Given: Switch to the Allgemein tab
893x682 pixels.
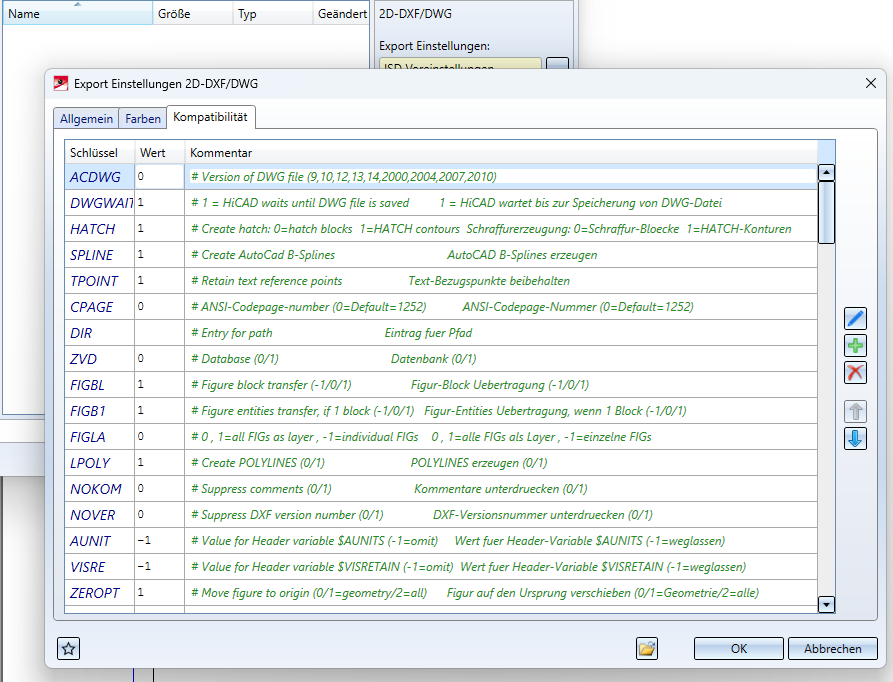Looking at the screenshot, I should pyautogui.click(x=86, y=118).
